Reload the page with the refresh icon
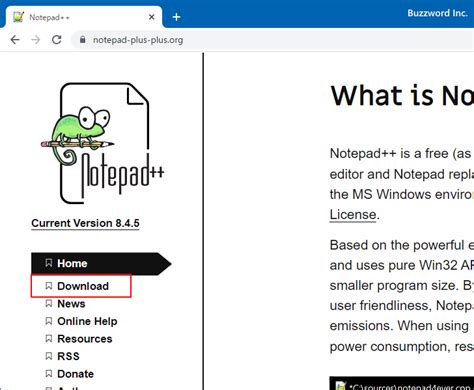 [57, 40]
